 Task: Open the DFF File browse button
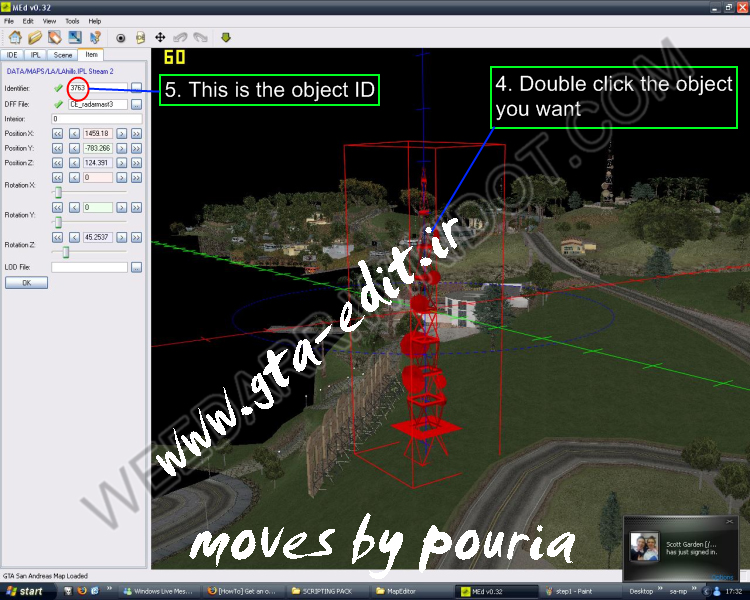(x=136, y=104)
